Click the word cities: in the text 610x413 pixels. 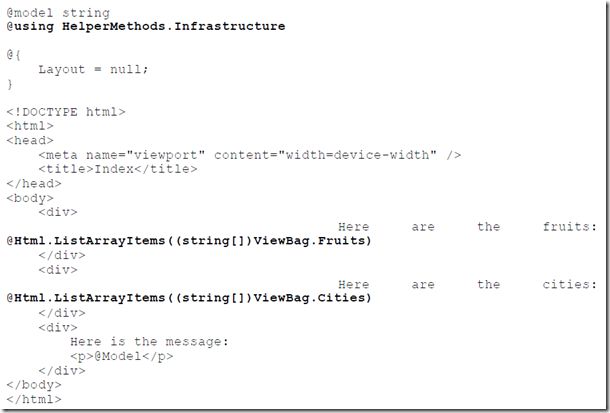coord(570,284)
